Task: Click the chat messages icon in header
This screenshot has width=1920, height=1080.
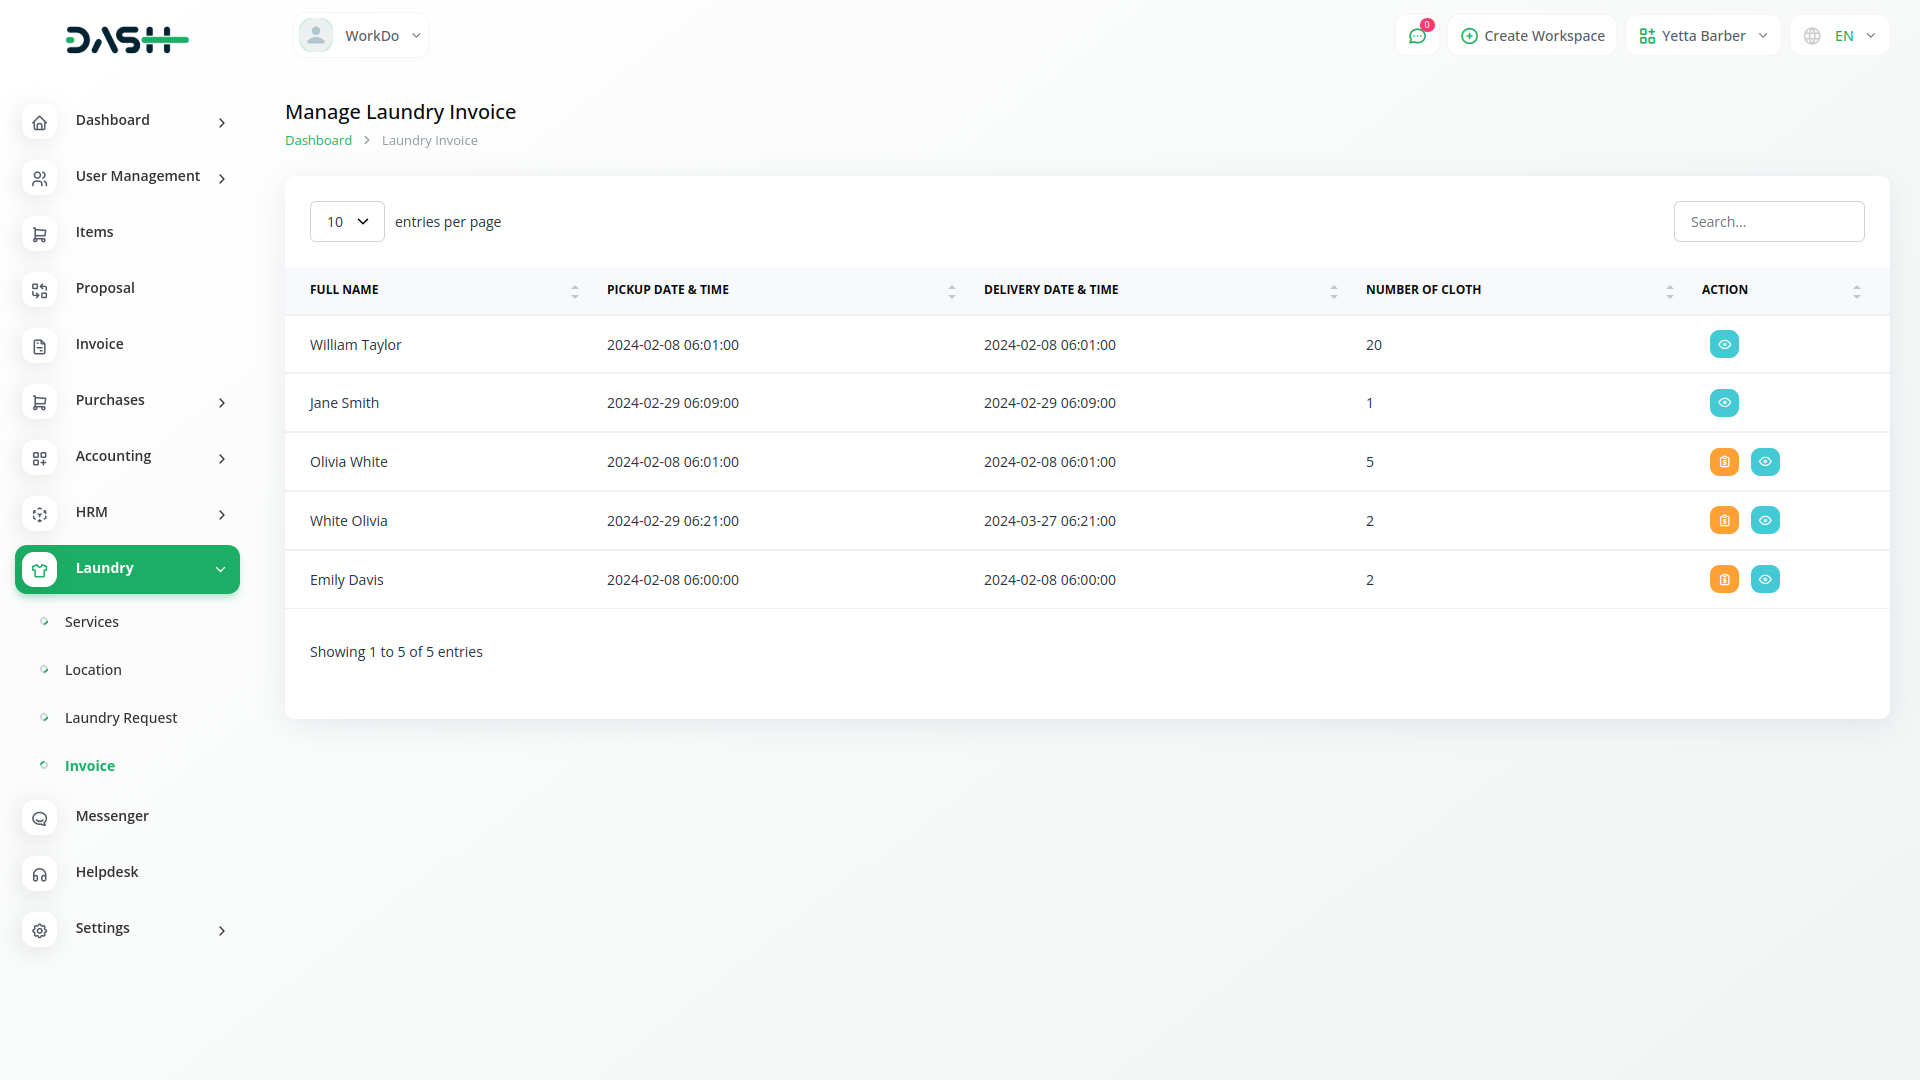Action: pyautogui.click(x=1417, y=36)
